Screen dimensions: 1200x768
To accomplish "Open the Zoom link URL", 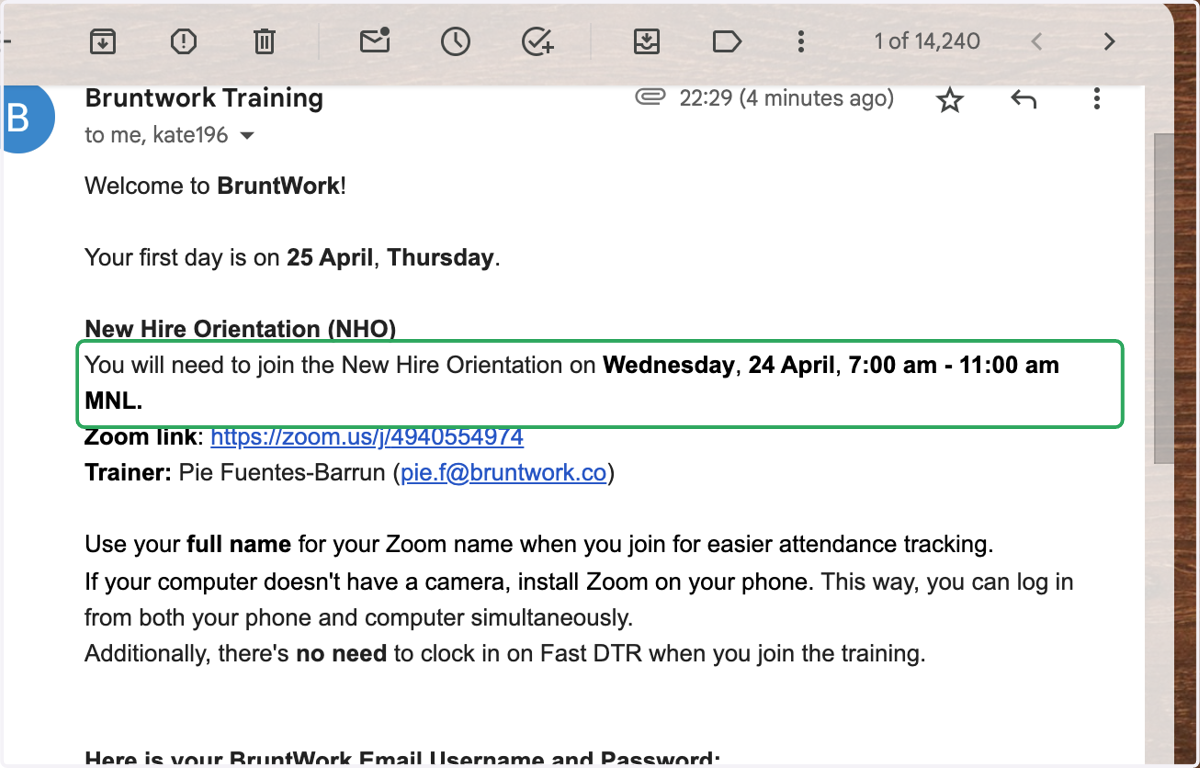I will tap(367, 437).
